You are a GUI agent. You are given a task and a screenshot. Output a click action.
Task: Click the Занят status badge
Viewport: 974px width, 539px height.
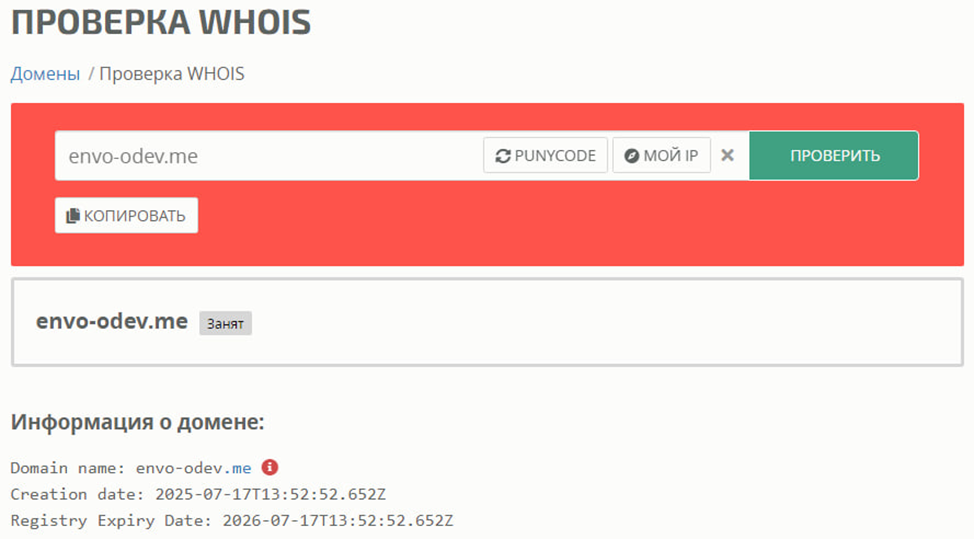(225, 323)
